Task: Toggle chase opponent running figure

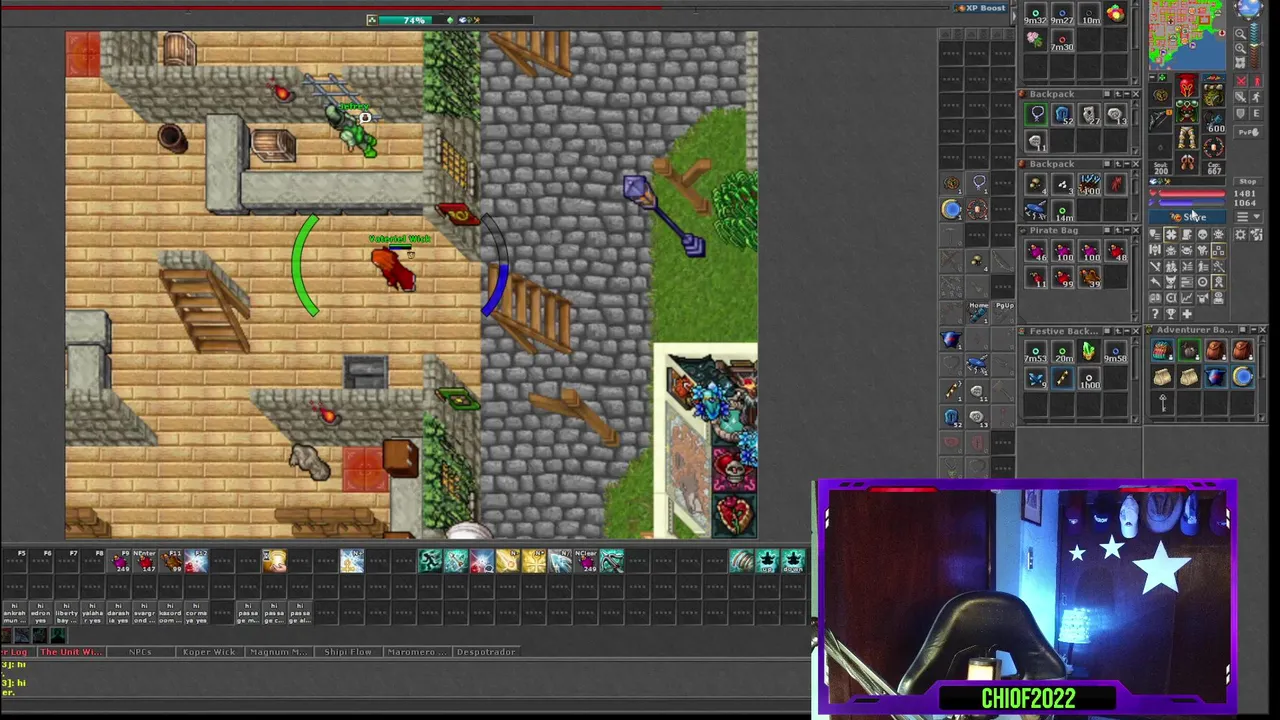Action: (x=1257, y=97)
